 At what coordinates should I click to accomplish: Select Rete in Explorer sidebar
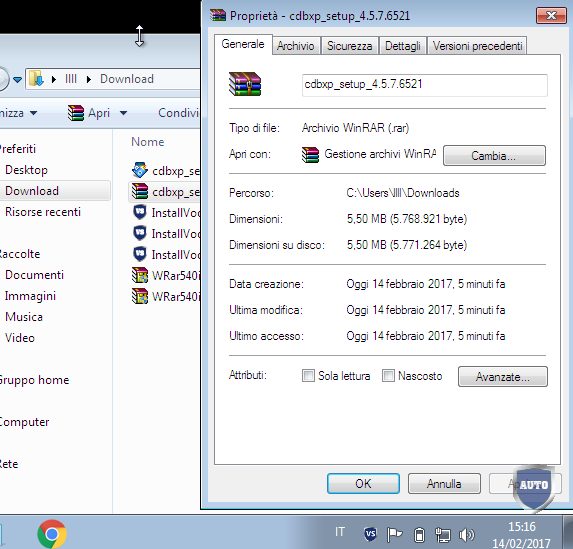[9, 464]
